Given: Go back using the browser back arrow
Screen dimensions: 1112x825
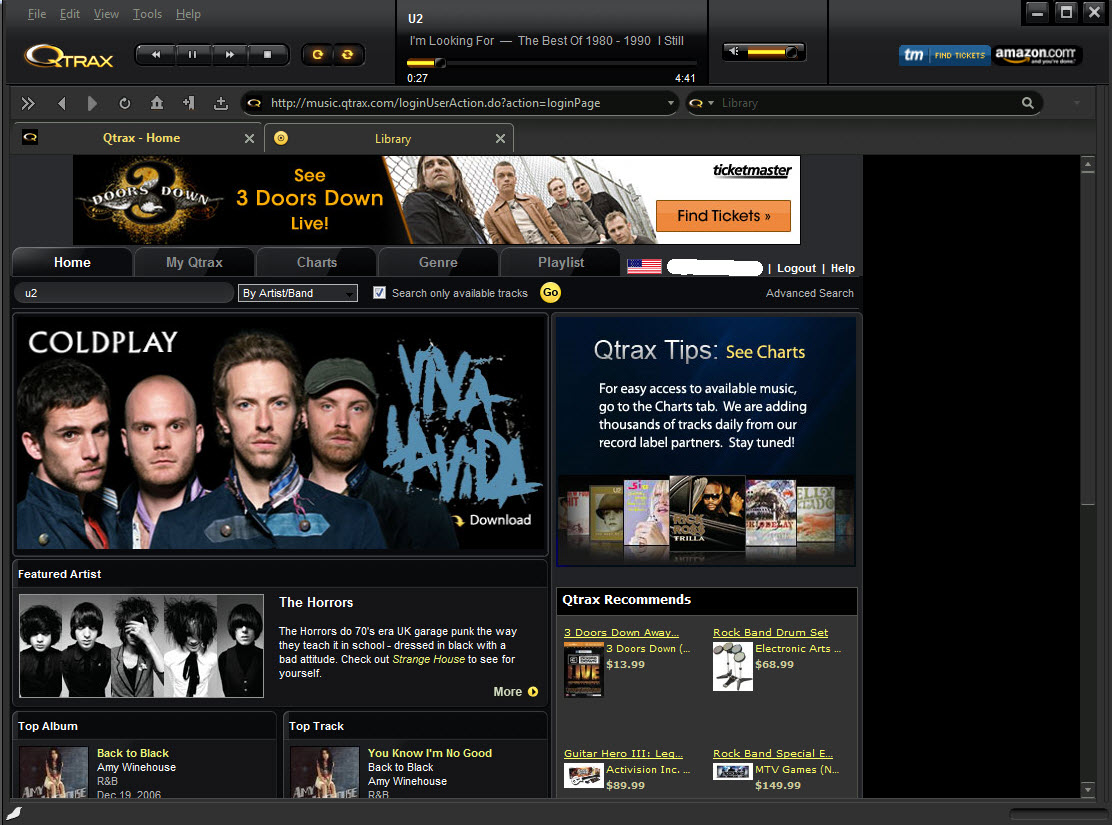Looking at the screenshot, I should click(62, 104).
